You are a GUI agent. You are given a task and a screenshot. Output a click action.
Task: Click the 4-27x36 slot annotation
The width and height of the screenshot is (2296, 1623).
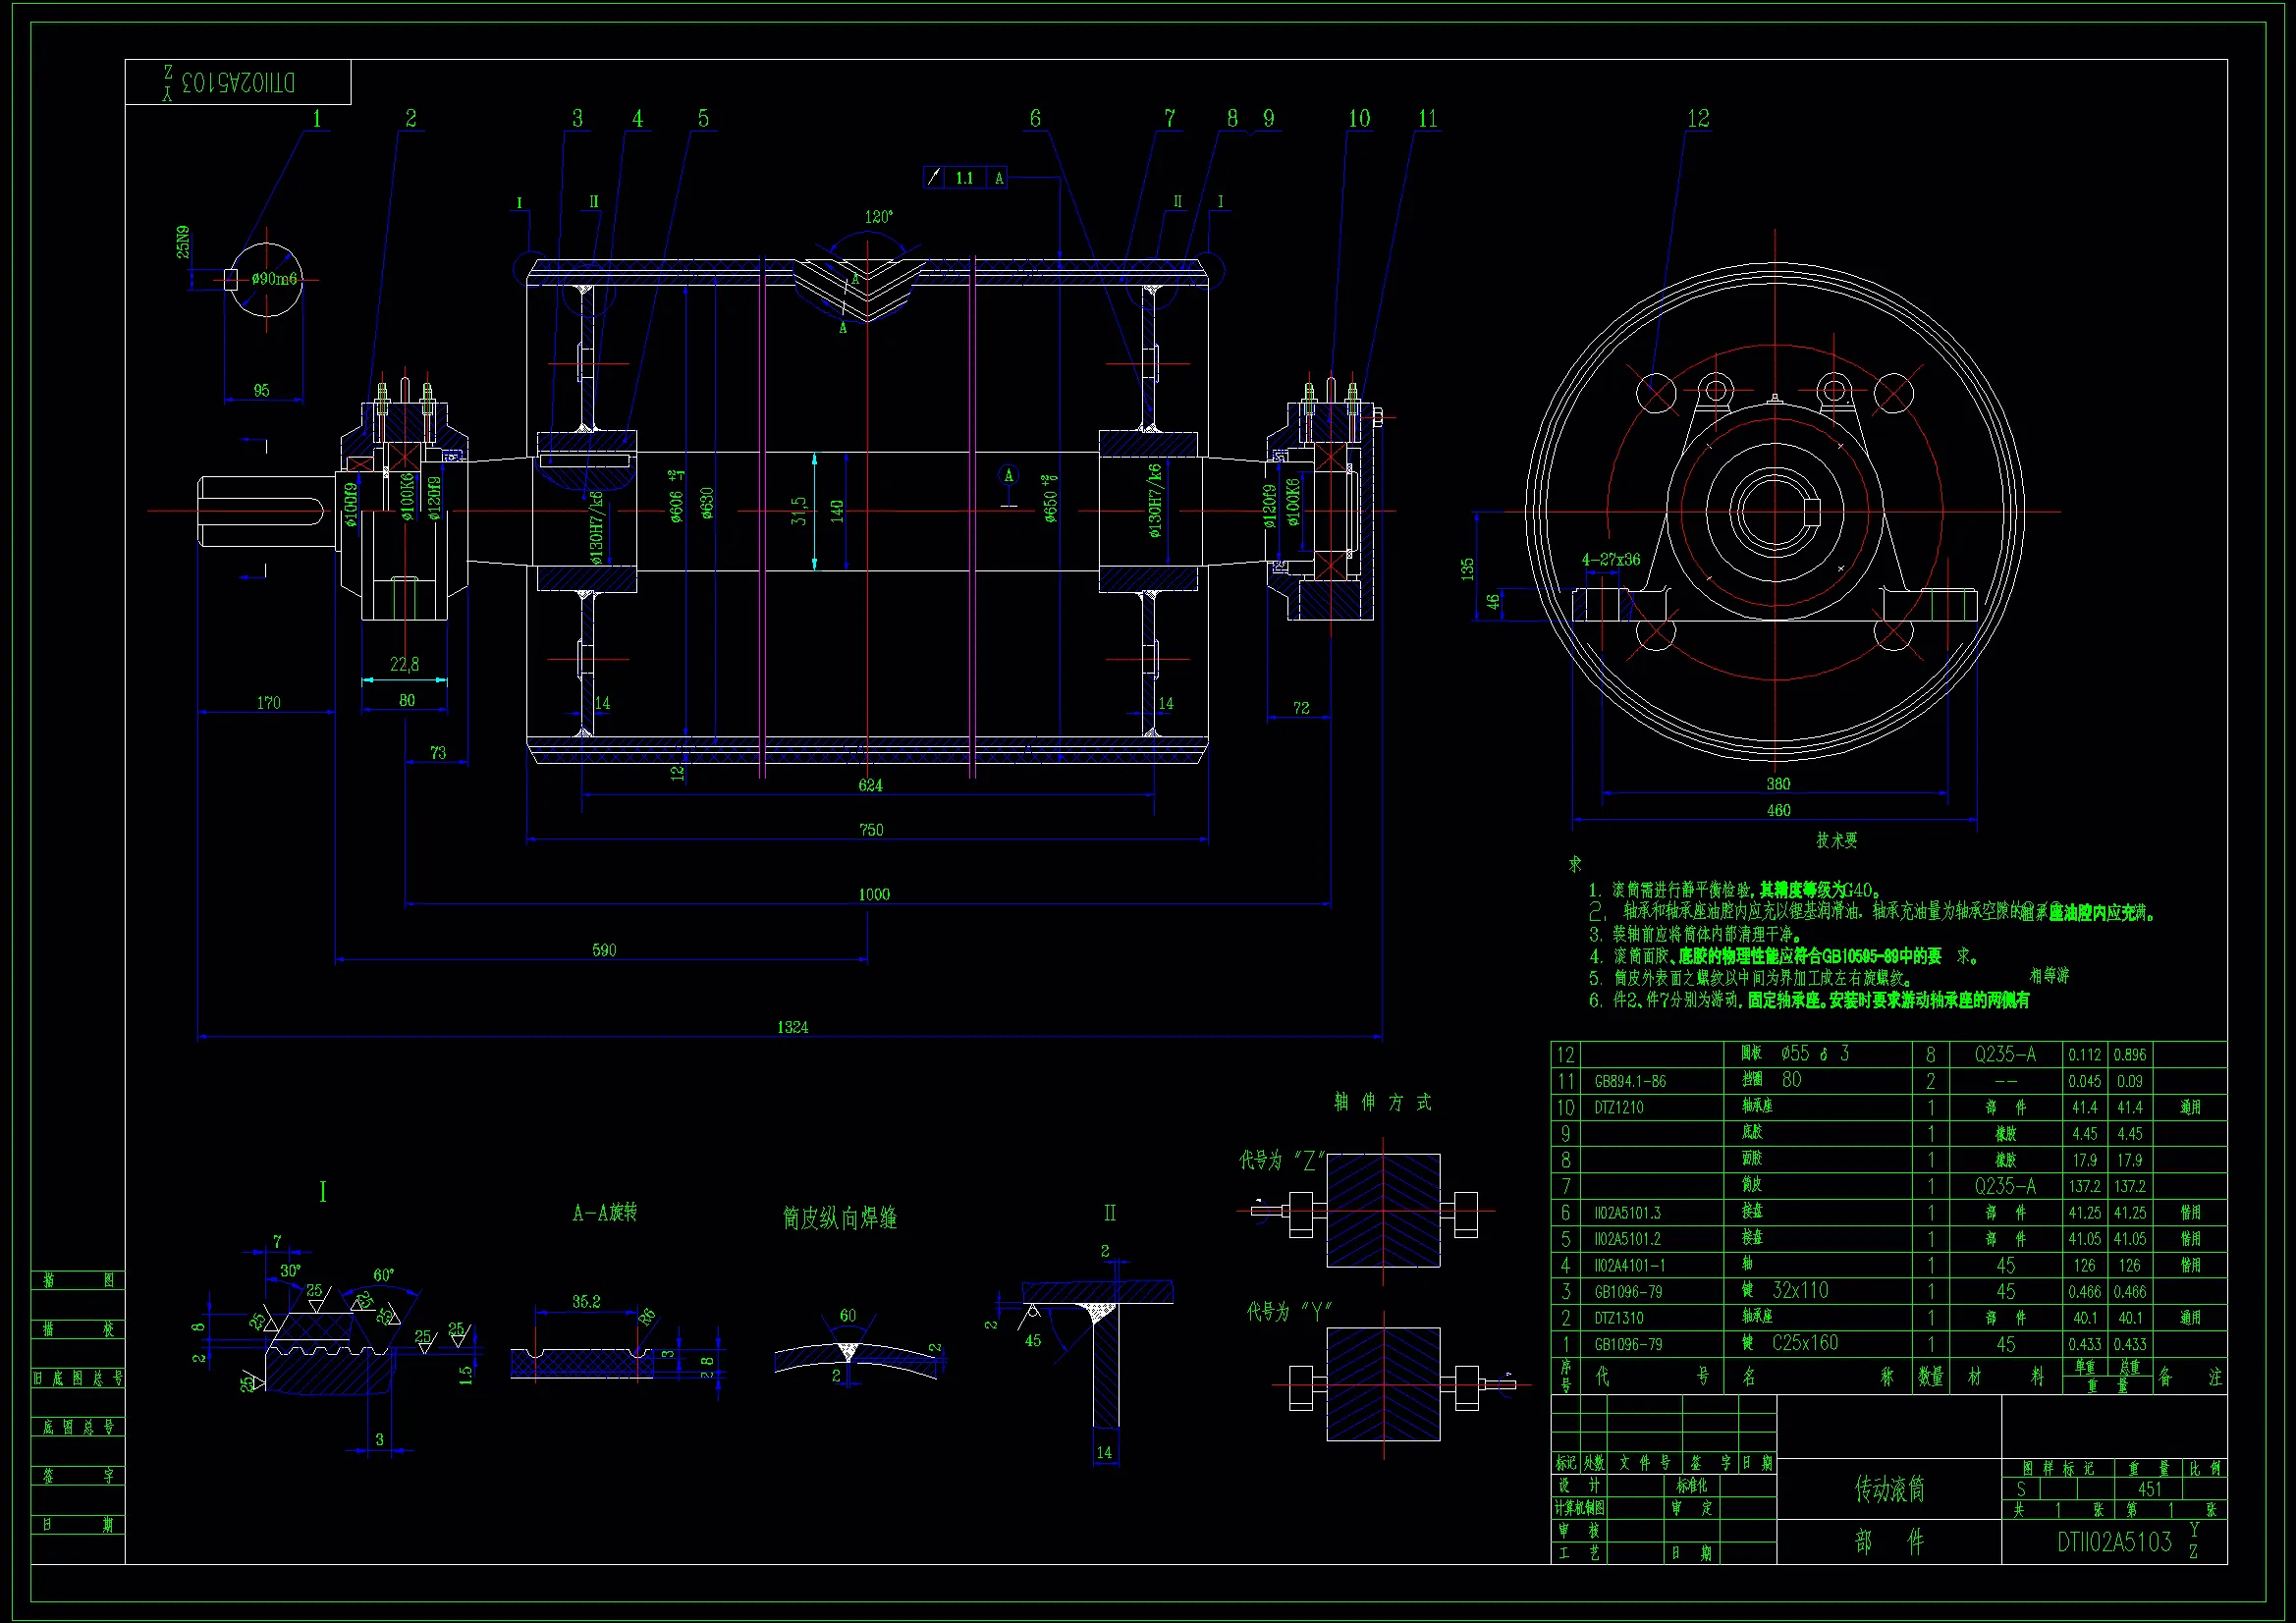pos(1610,560)
